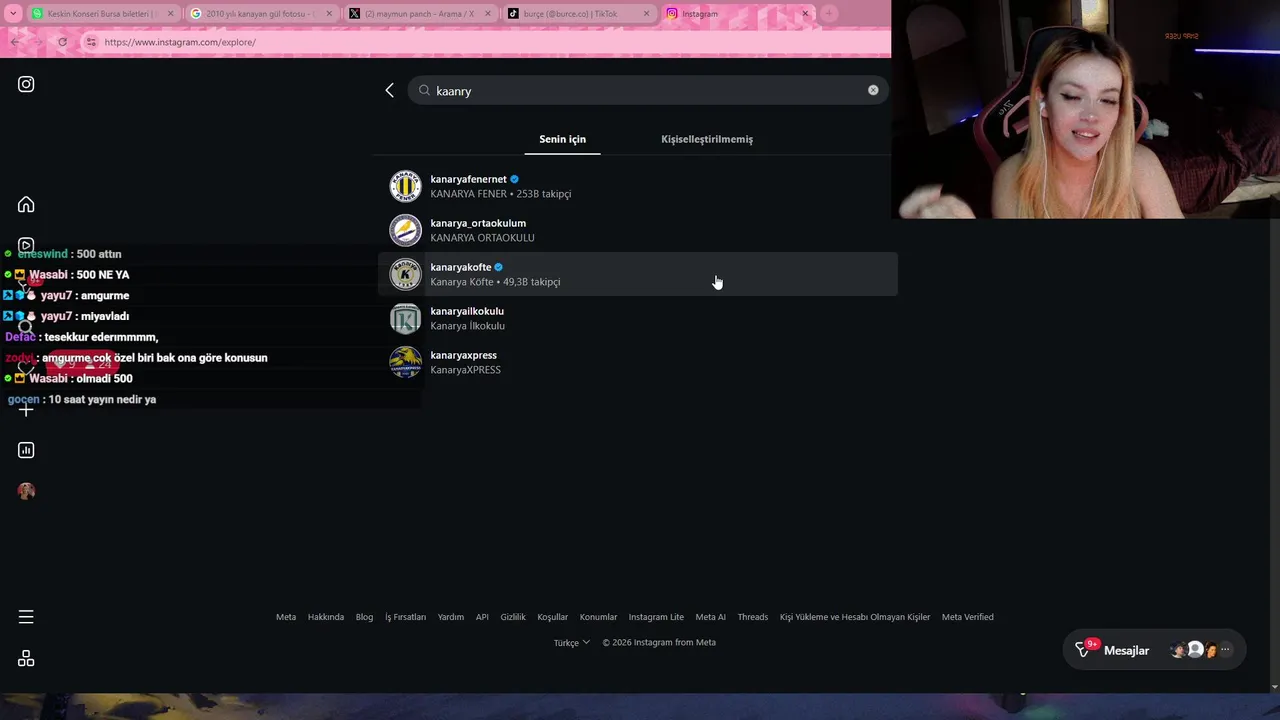The width and height of the screenshot is (1280, 720).
Task: Click the magnifier icon in search box
Action: click(424, 90)
